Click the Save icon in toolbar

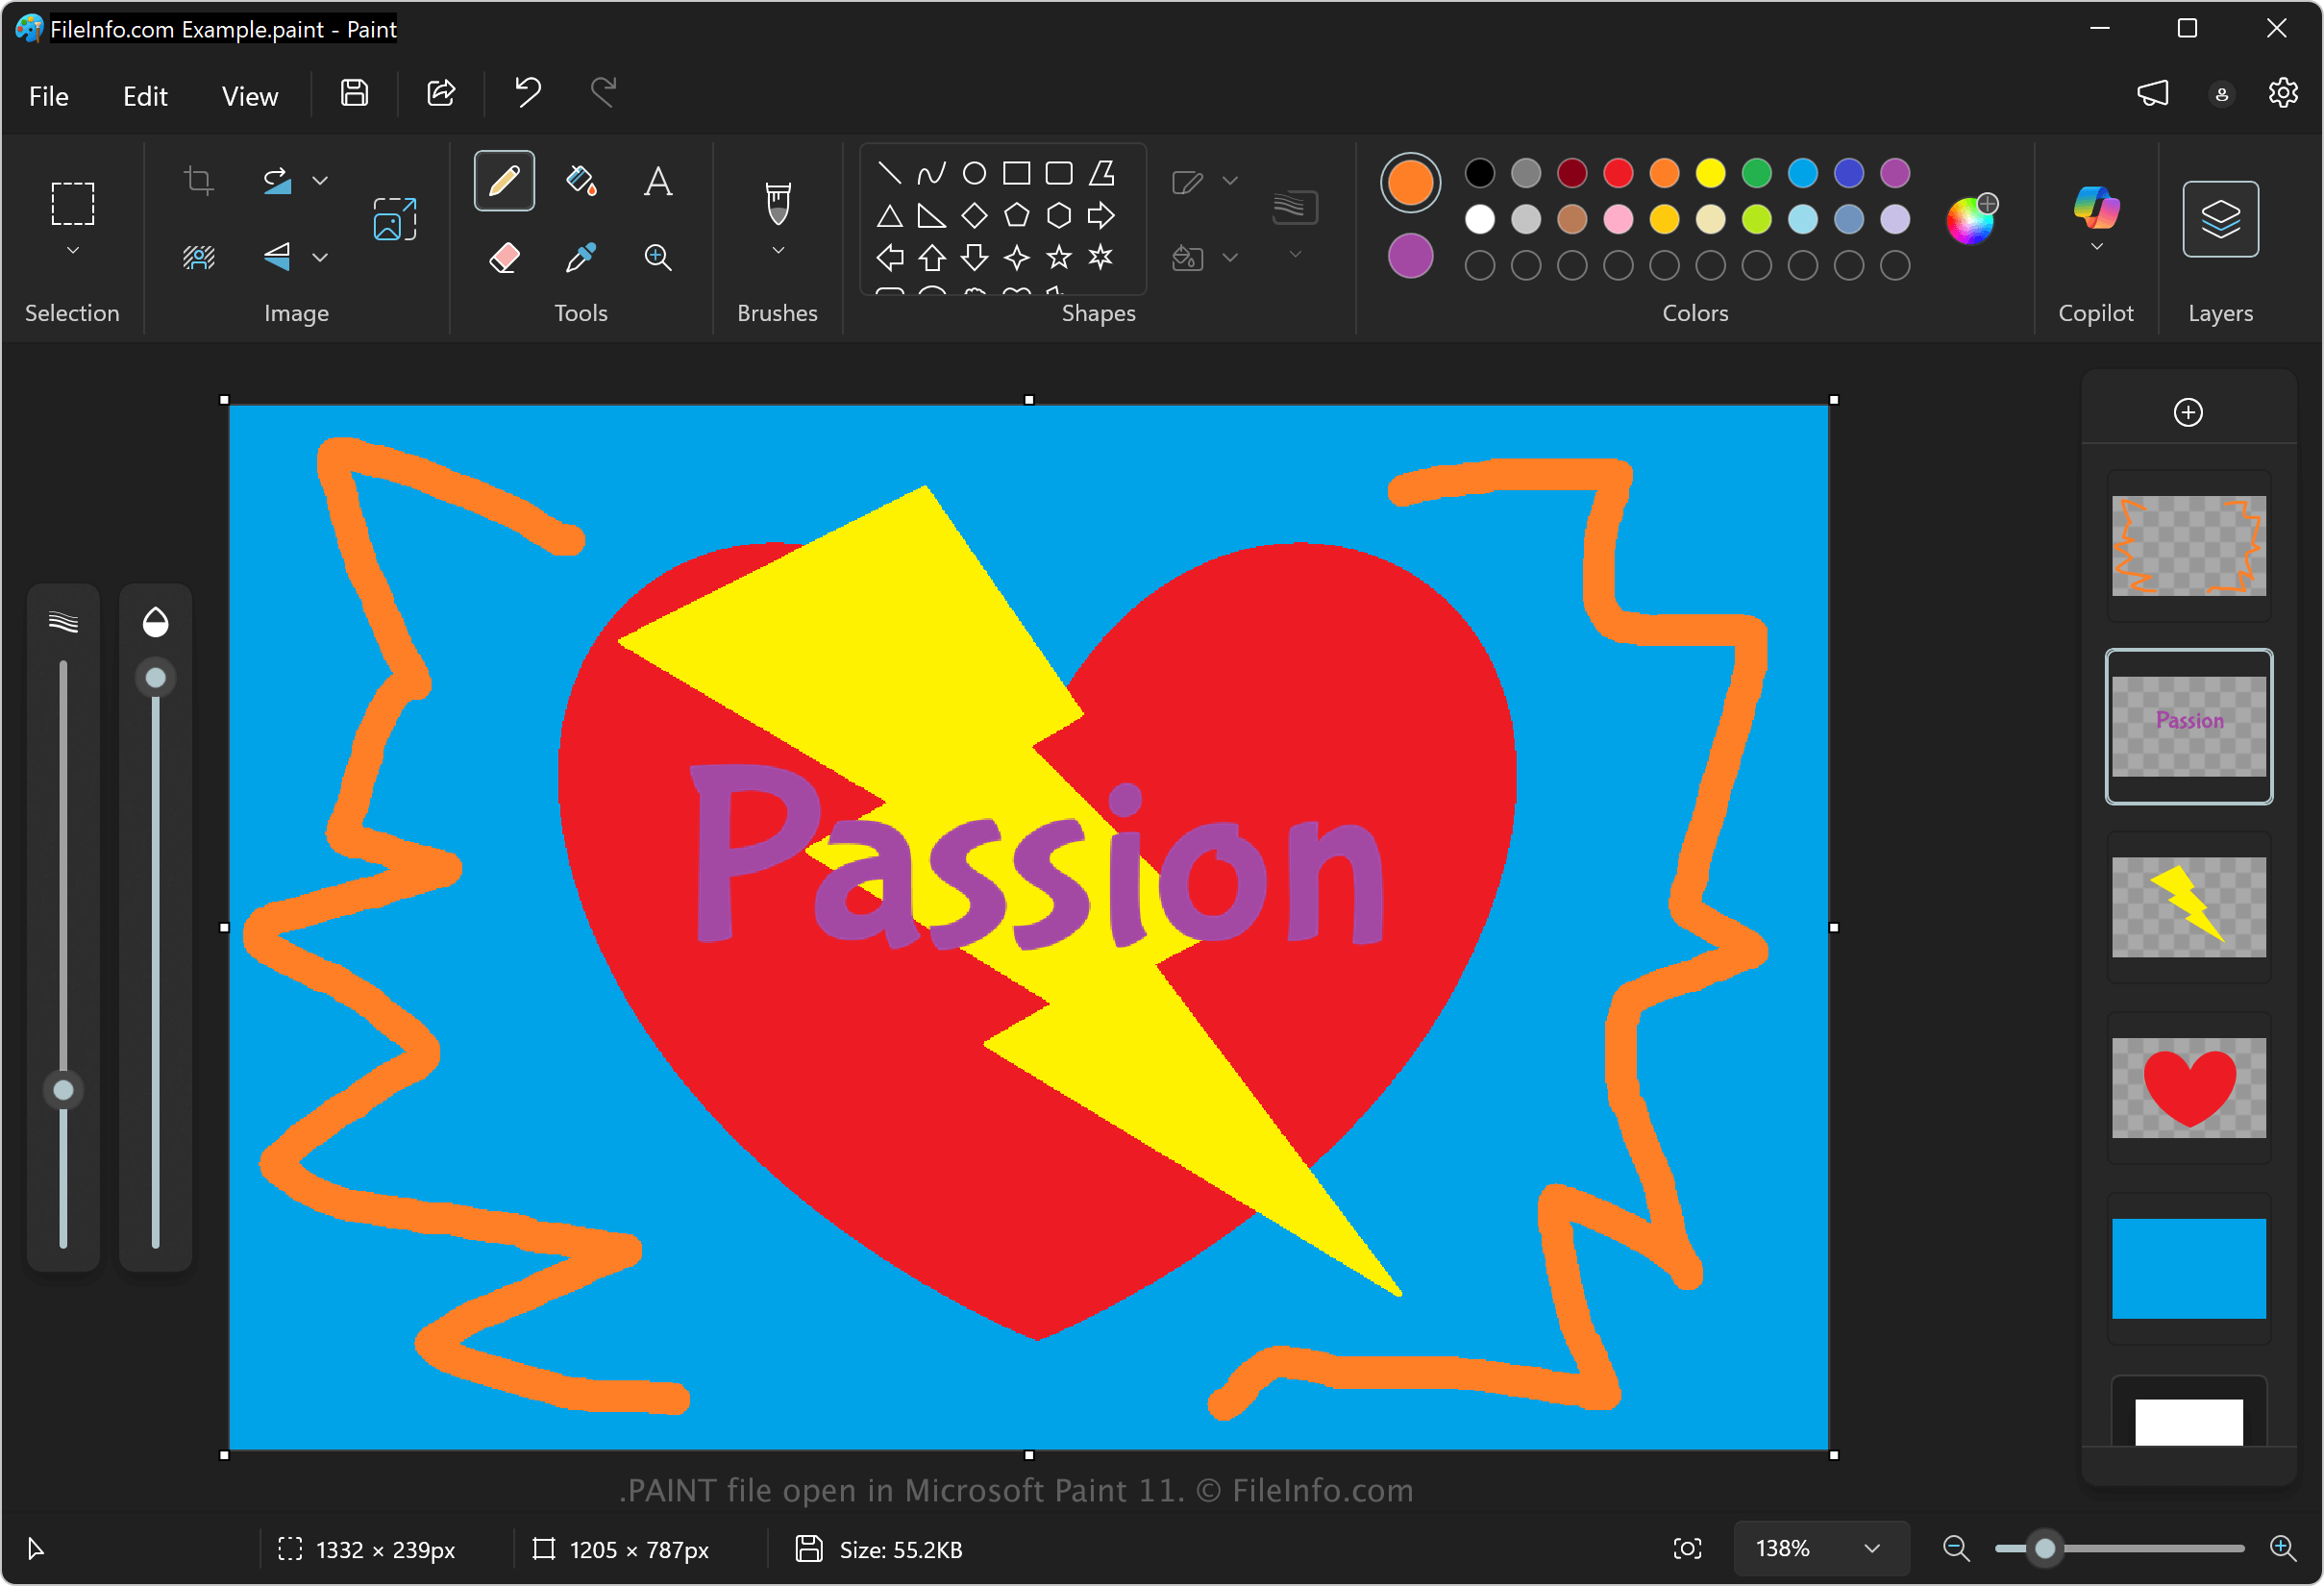[x=354, y=94]
